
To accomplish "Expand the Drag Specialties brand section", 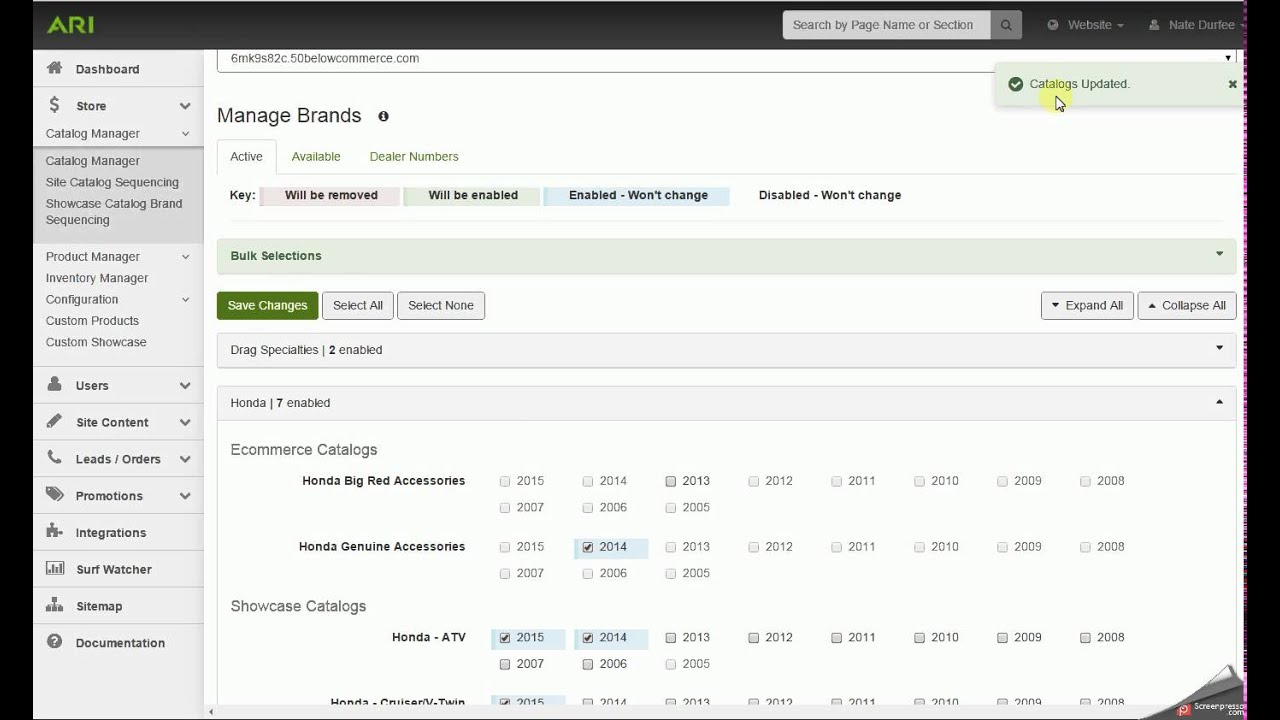I will (726, 349).
